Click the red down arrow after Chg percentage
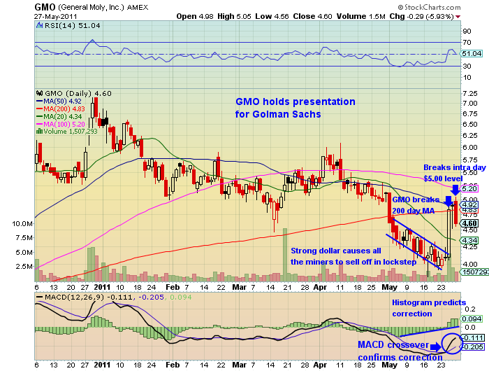This screenshot has height=371, width=489. pos(458,17)
